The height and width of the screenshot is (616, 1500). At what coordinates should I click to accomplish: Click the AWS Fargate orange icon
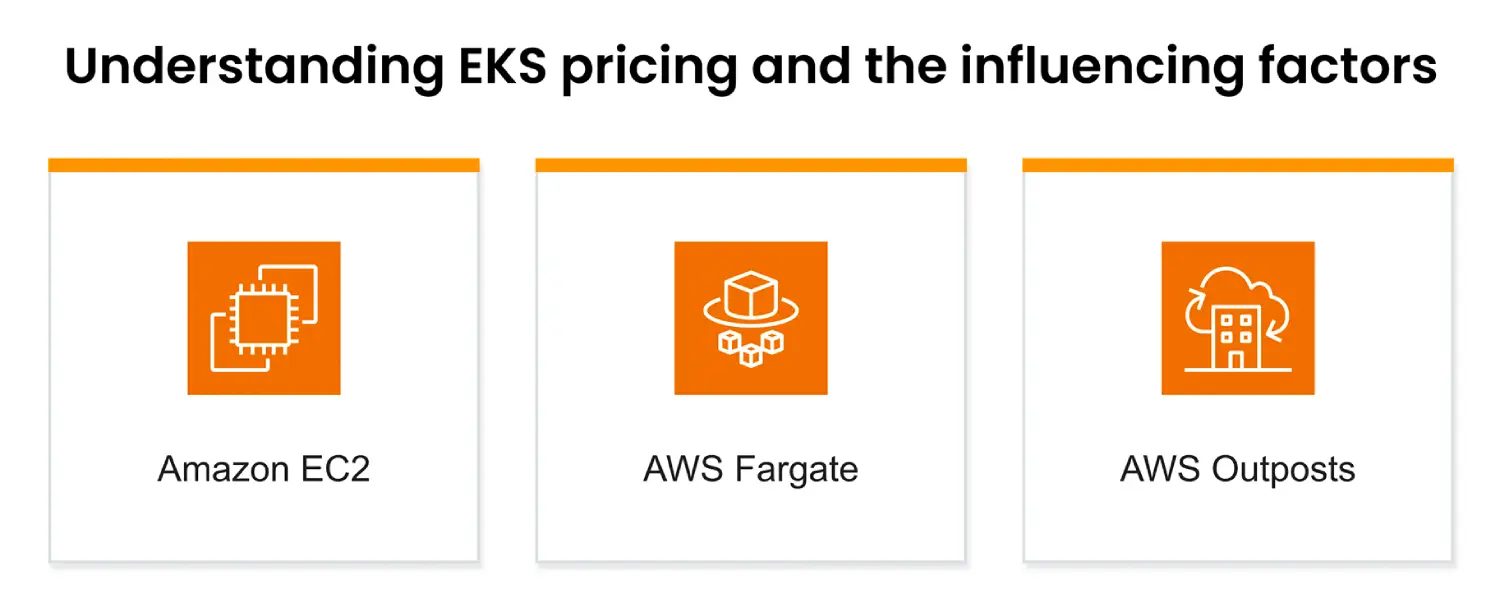751,318
